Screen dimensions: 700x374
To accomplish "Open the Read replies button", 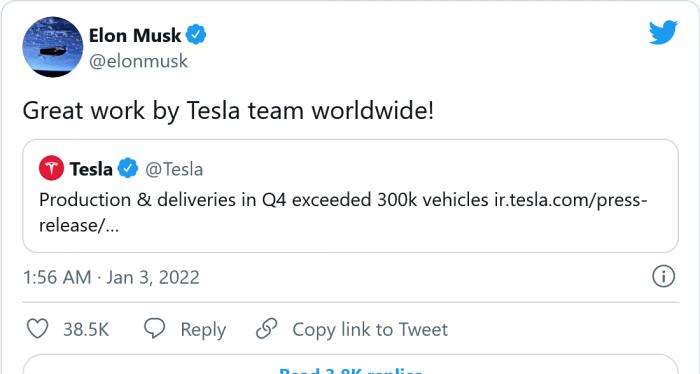I will pyautogui.click(x=350, y=365).
